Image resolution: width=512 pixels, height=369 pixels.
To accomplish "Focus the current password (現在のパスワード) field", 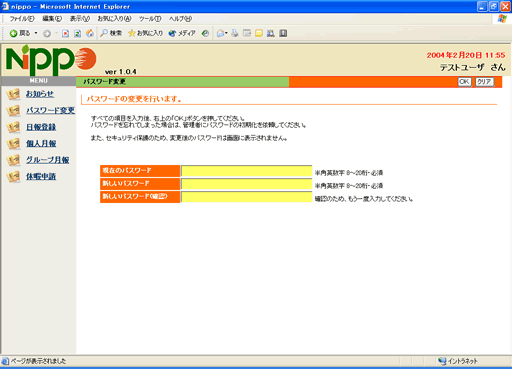I will (x=246, y=171).
